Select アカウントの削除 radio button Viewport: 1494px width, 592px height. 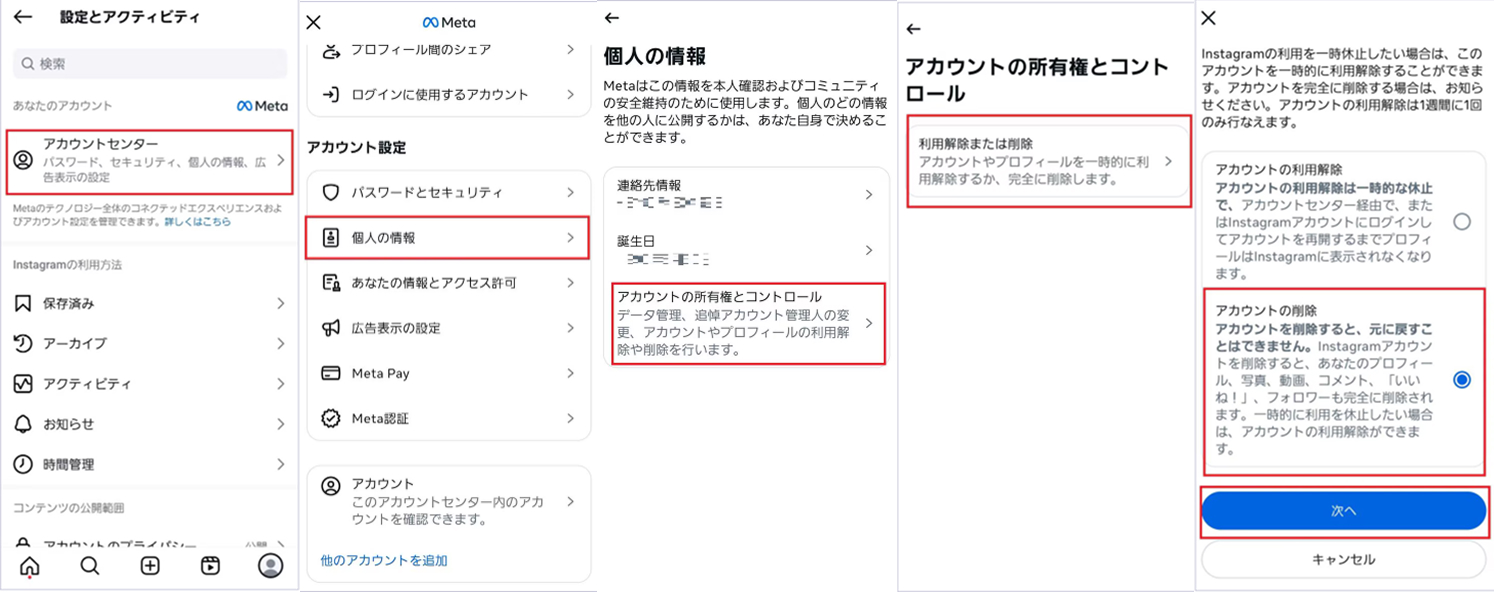coord(1462,380)
